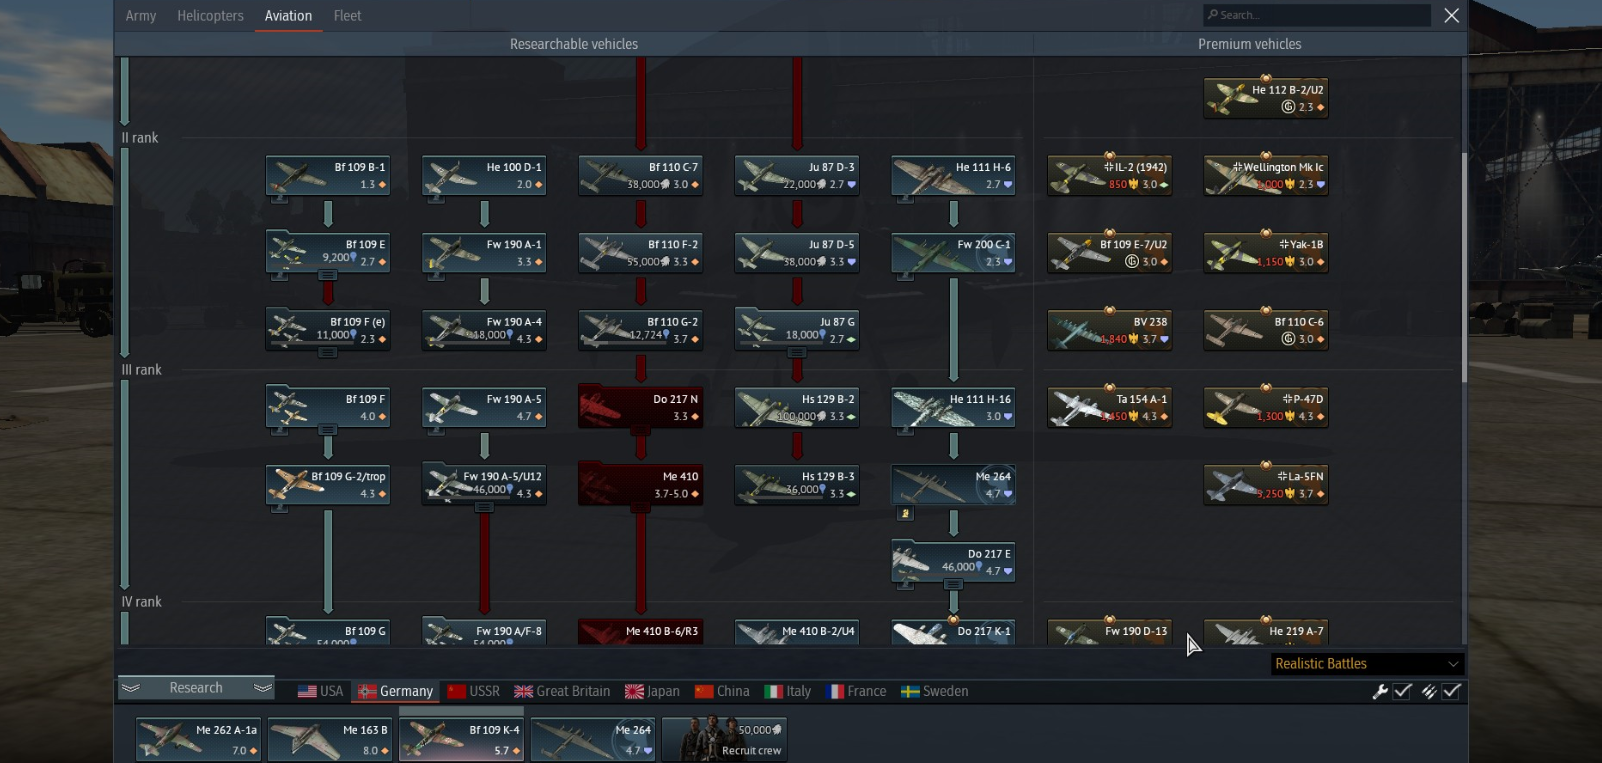Select the Hs 129 B-3 aircraft card
Screen dimensions: 1602x763
[x=797, y=485]
